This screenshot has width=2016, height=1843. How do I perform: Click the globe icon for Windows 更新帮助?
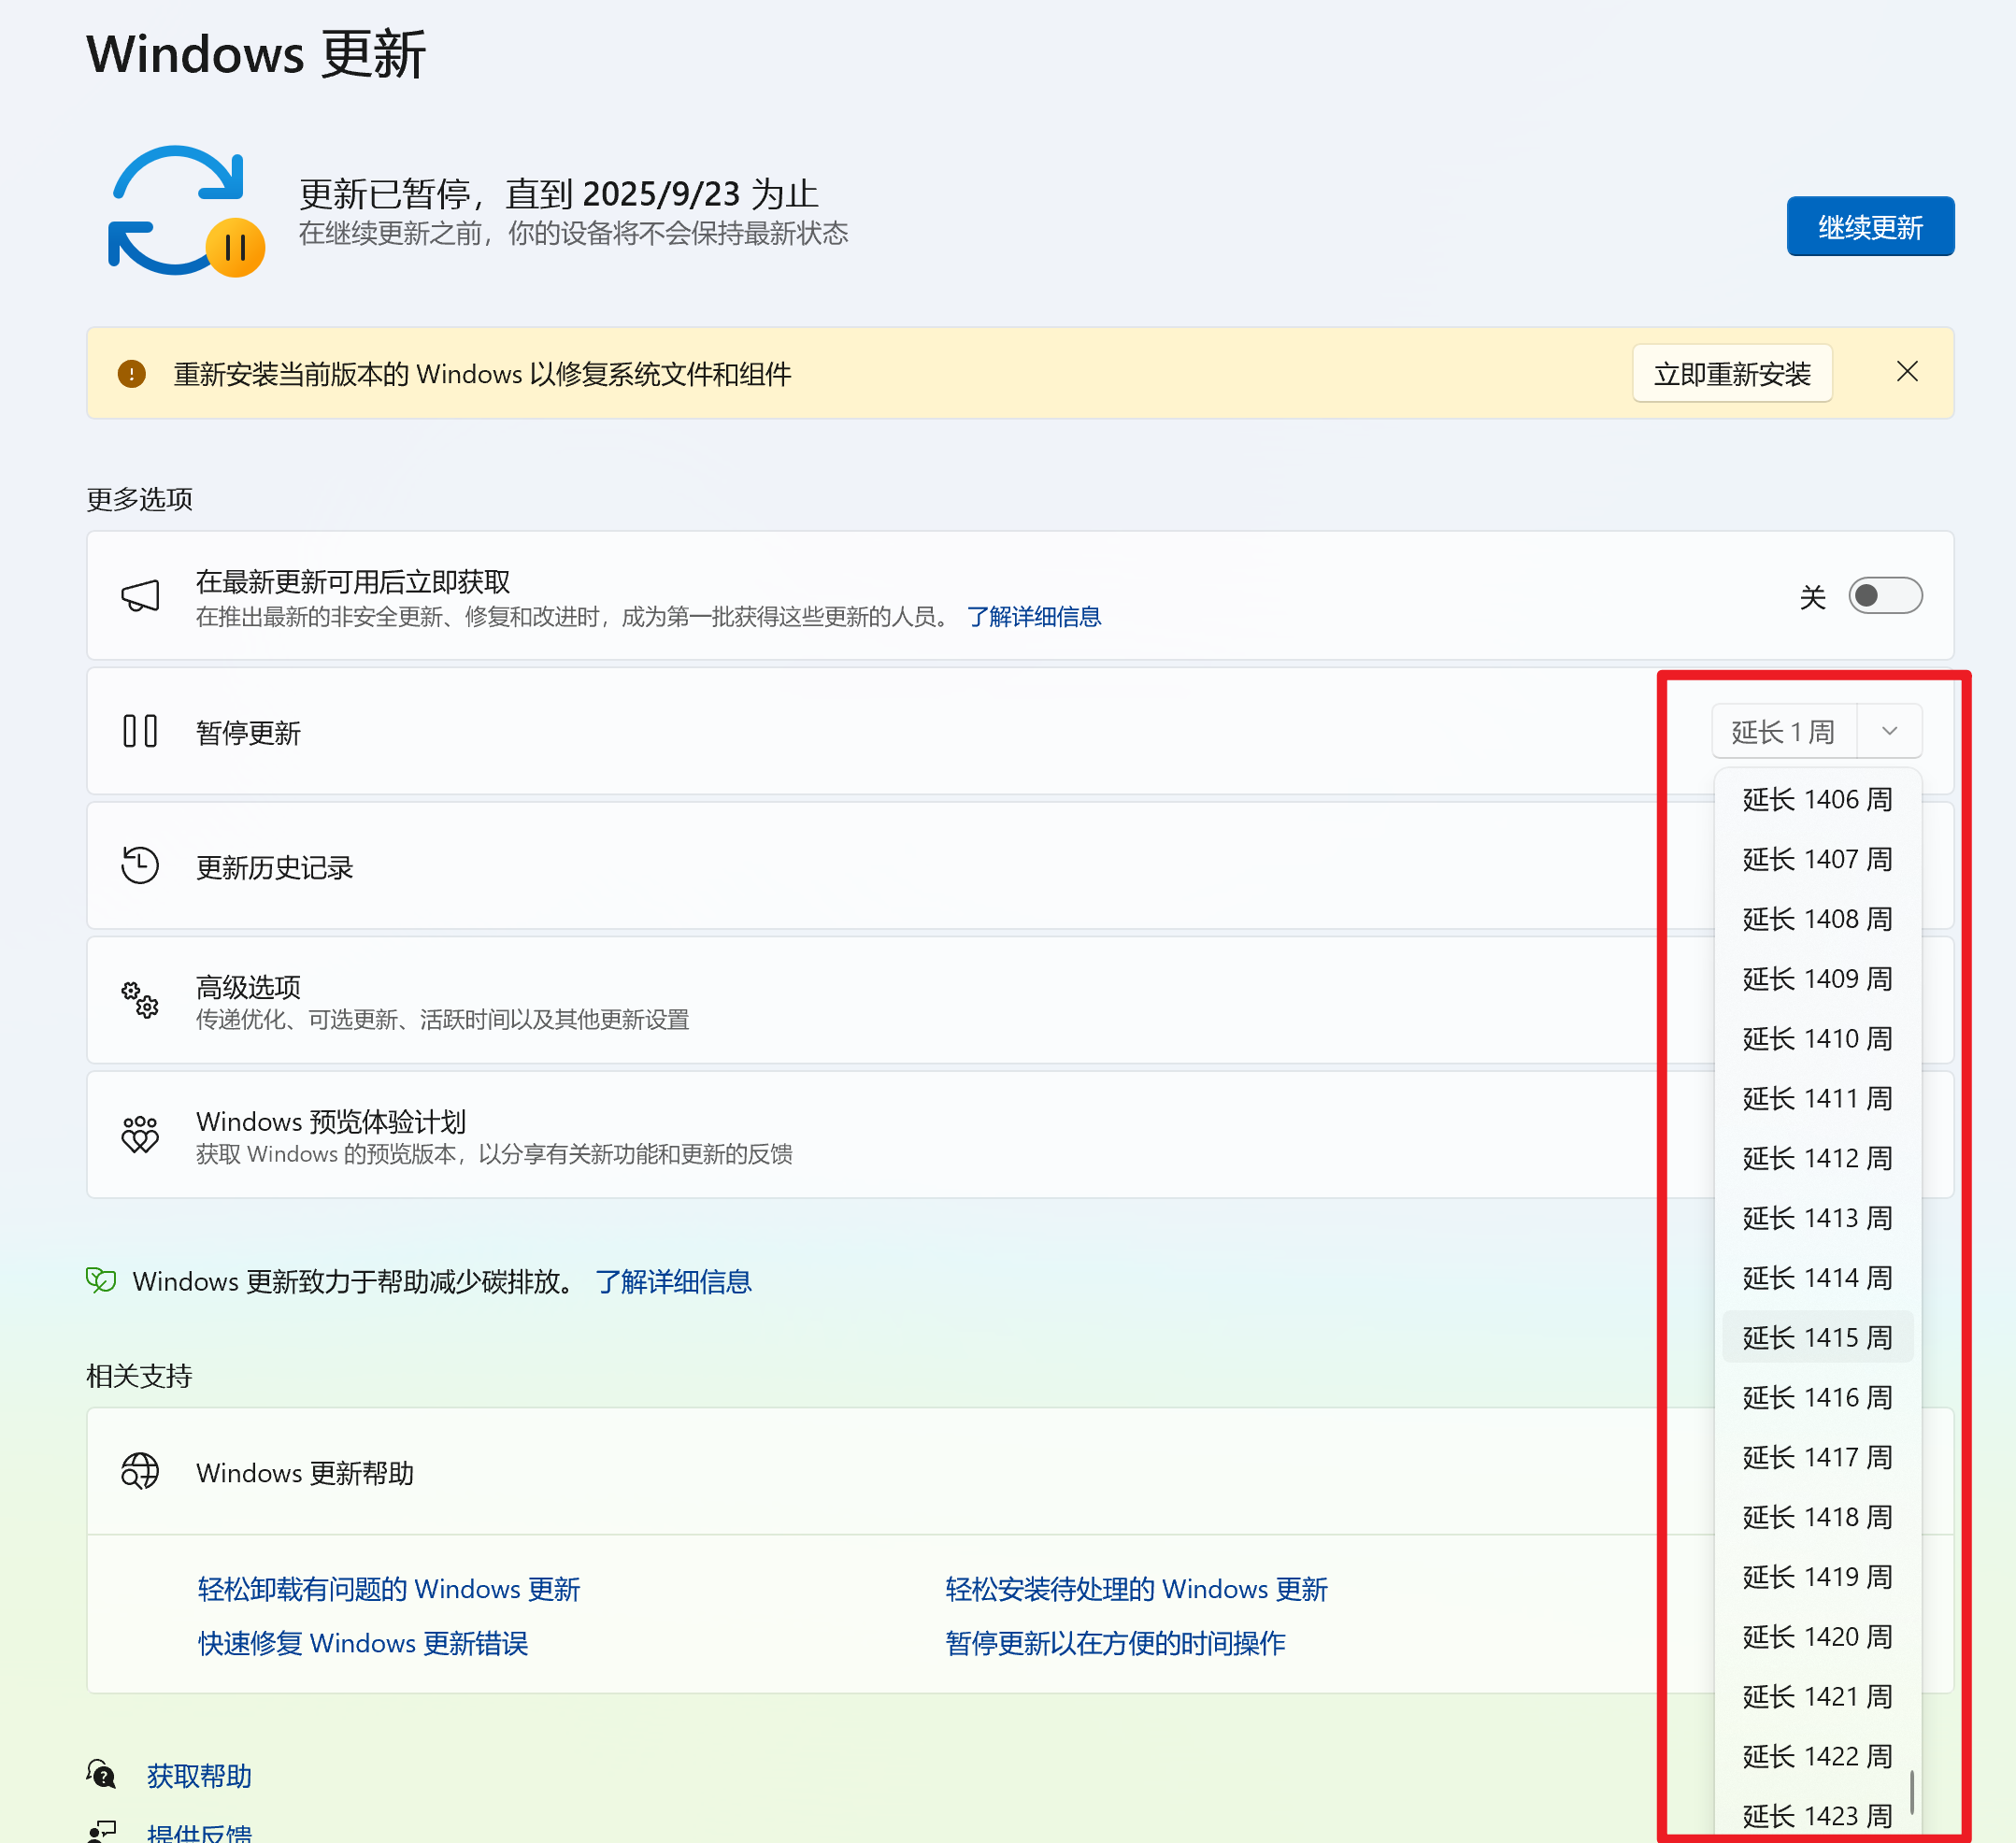tap(140, 1471)
